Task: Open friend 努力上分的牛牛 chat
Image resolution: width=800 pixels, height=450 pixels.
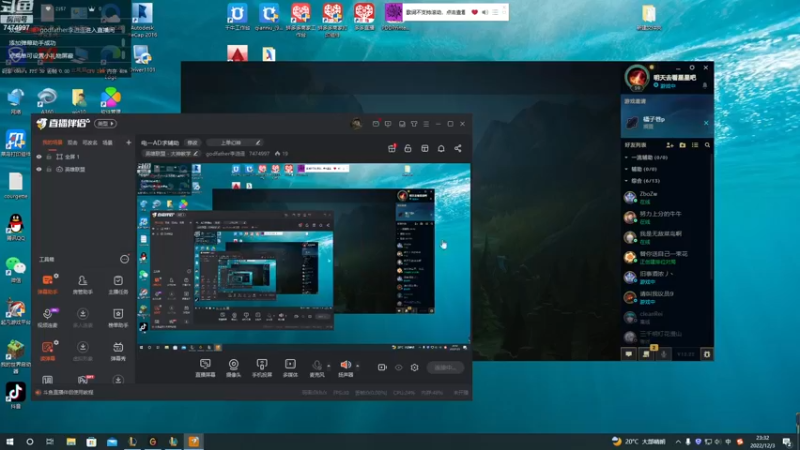Action: [x=666, y=217]
